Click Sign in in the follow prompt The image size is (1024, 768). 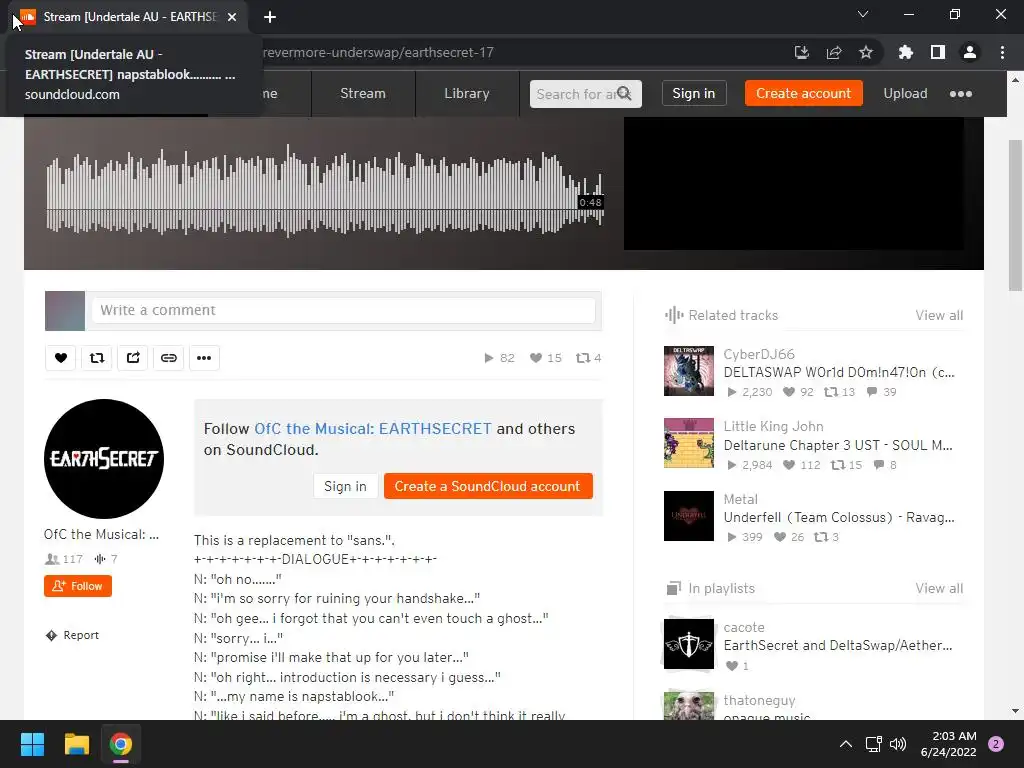pyautogui.click(x=345, y=487)
